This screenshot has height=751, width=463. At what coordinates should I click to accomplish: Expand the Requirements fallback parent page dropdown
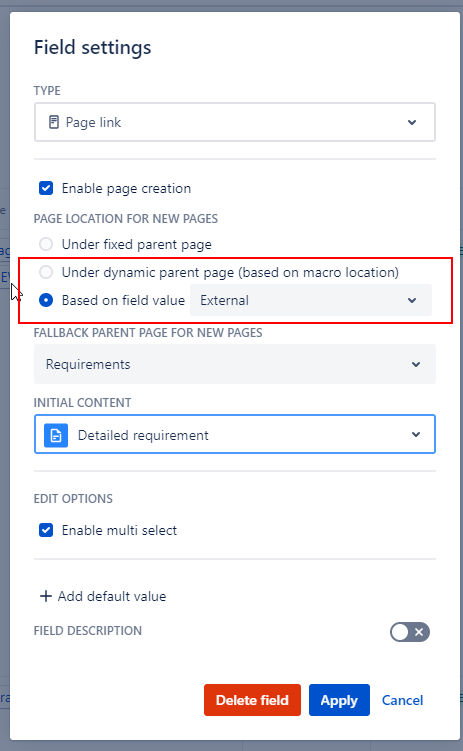click(235, 364)
